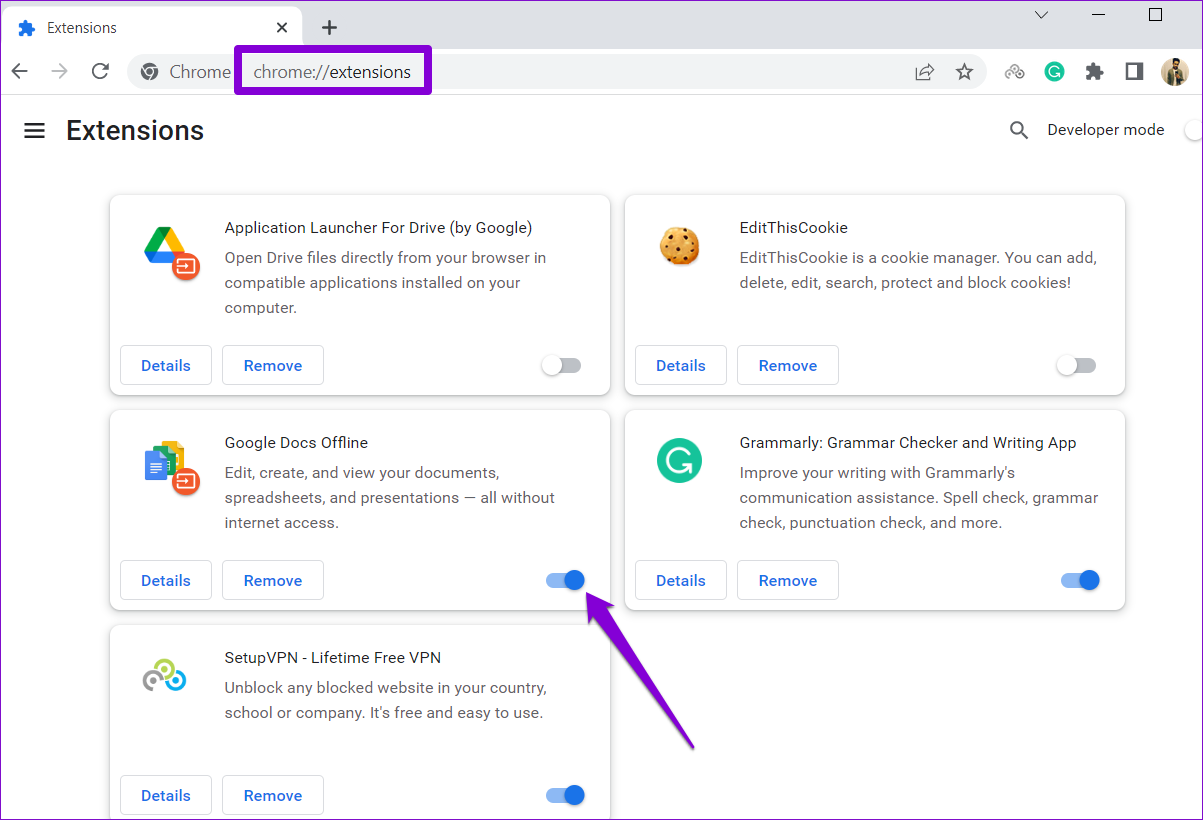Click the SetupVPN - Lifetime Free VPN title
1203x820 pixels.
pyautogui.click(x=333, y=658)
